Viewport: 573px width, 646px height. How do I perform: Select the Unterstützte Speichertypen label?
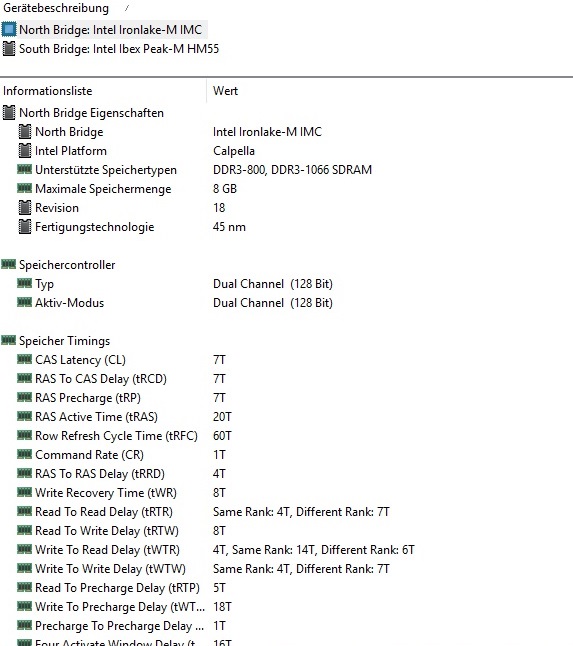tap(106, 170)
